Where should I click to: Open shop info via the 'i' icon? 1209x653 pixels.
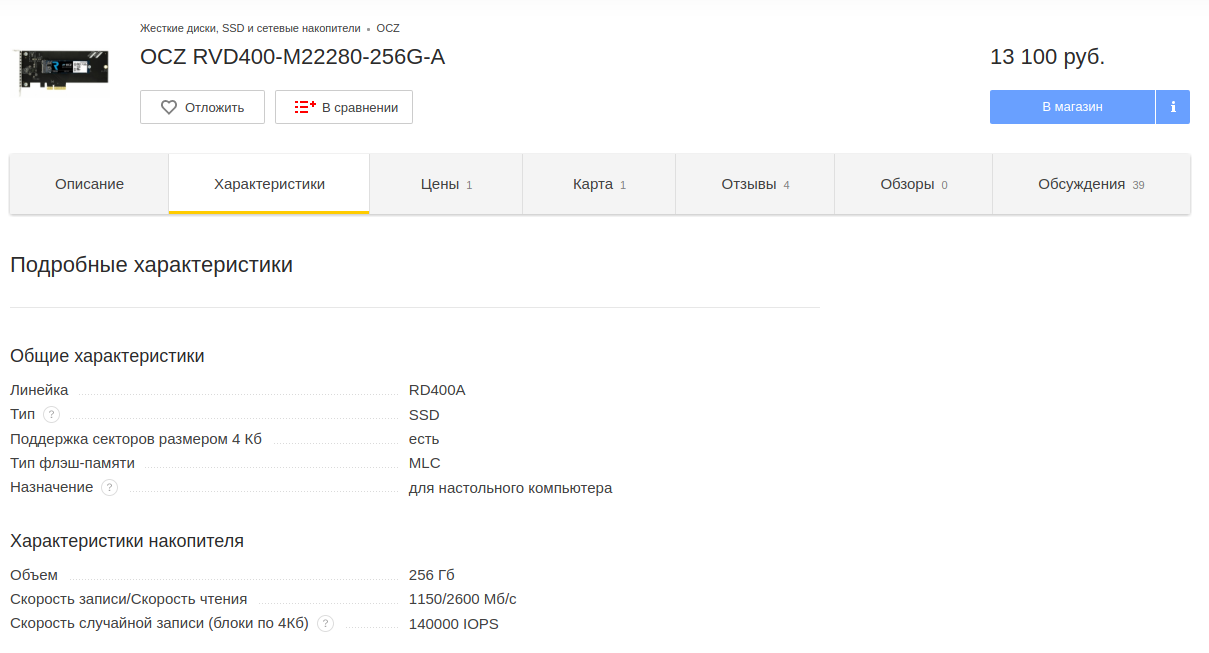[x=1173, y=107]
